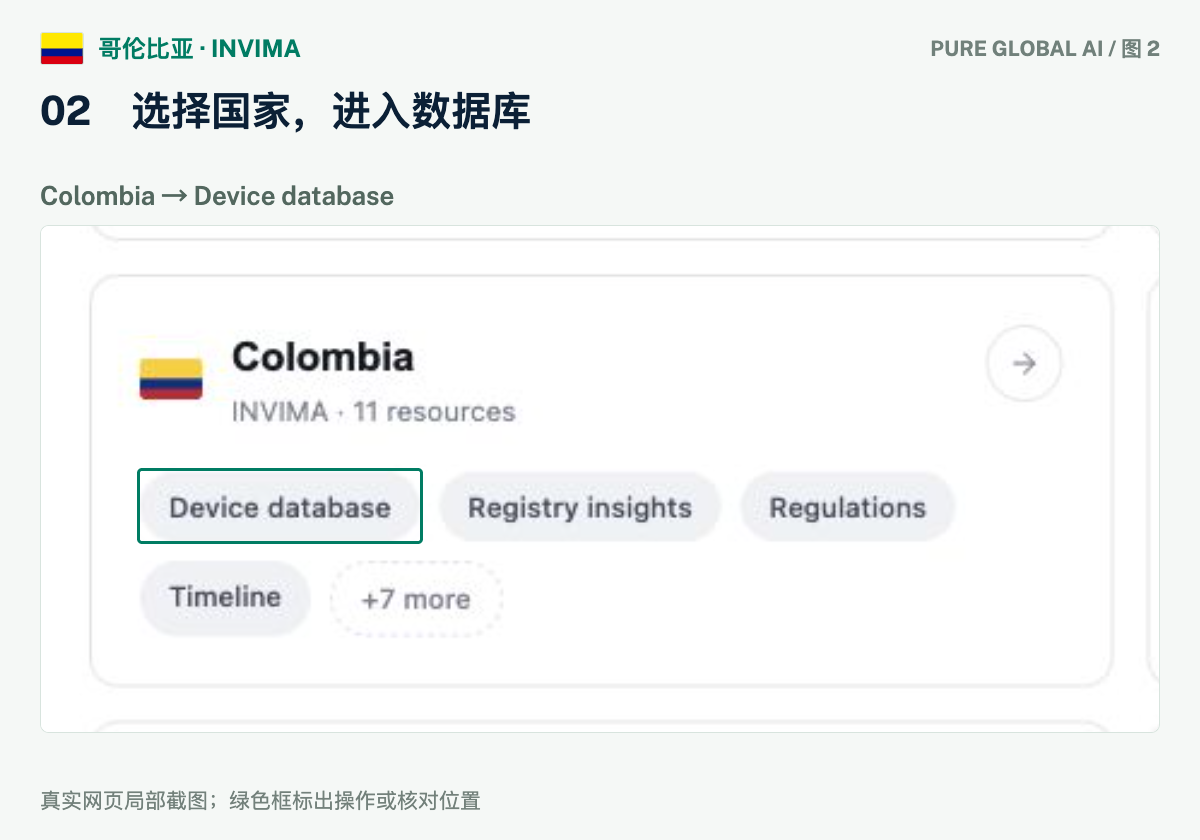The height and width of the screenshot is (840, 1200).
Task: Click the PURE GLOBAL AI / 图 2 label
Action: pos(1045,48)
